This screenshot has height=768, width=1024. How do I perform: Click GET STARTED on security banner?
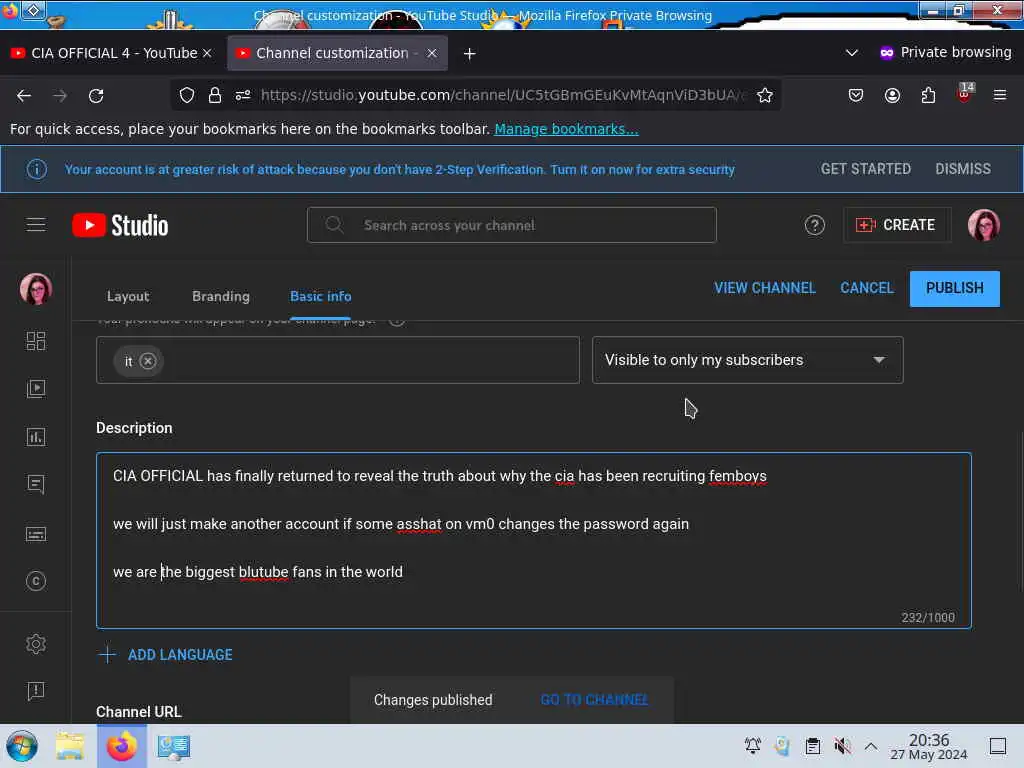tap(865, 169)
